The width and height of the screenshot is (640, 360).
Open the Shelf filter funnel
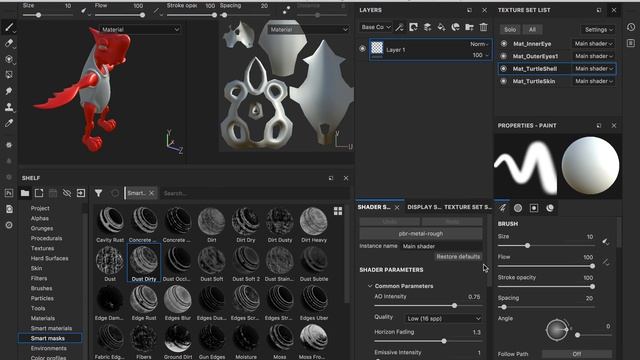coord(98,193)
